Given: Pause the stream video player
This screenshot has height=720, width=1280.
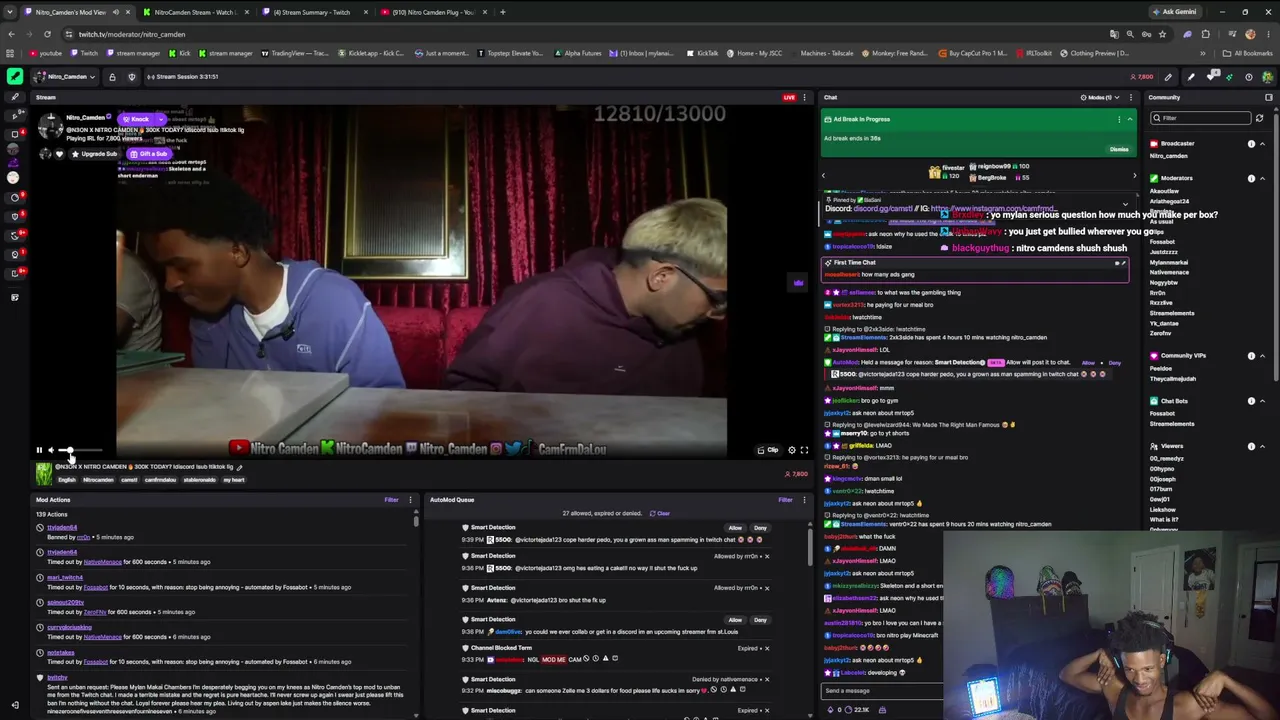Looking at the screenshot, I should 39,450.
